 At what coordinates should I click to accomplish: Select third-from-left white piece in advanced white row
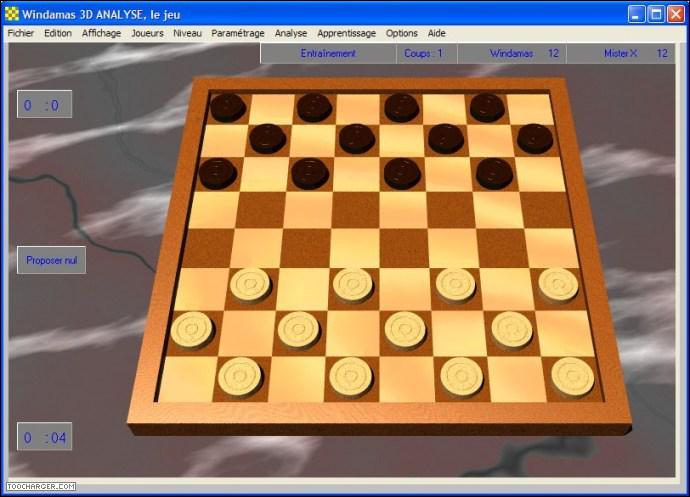pyautogui.click(x=455, y=286)
